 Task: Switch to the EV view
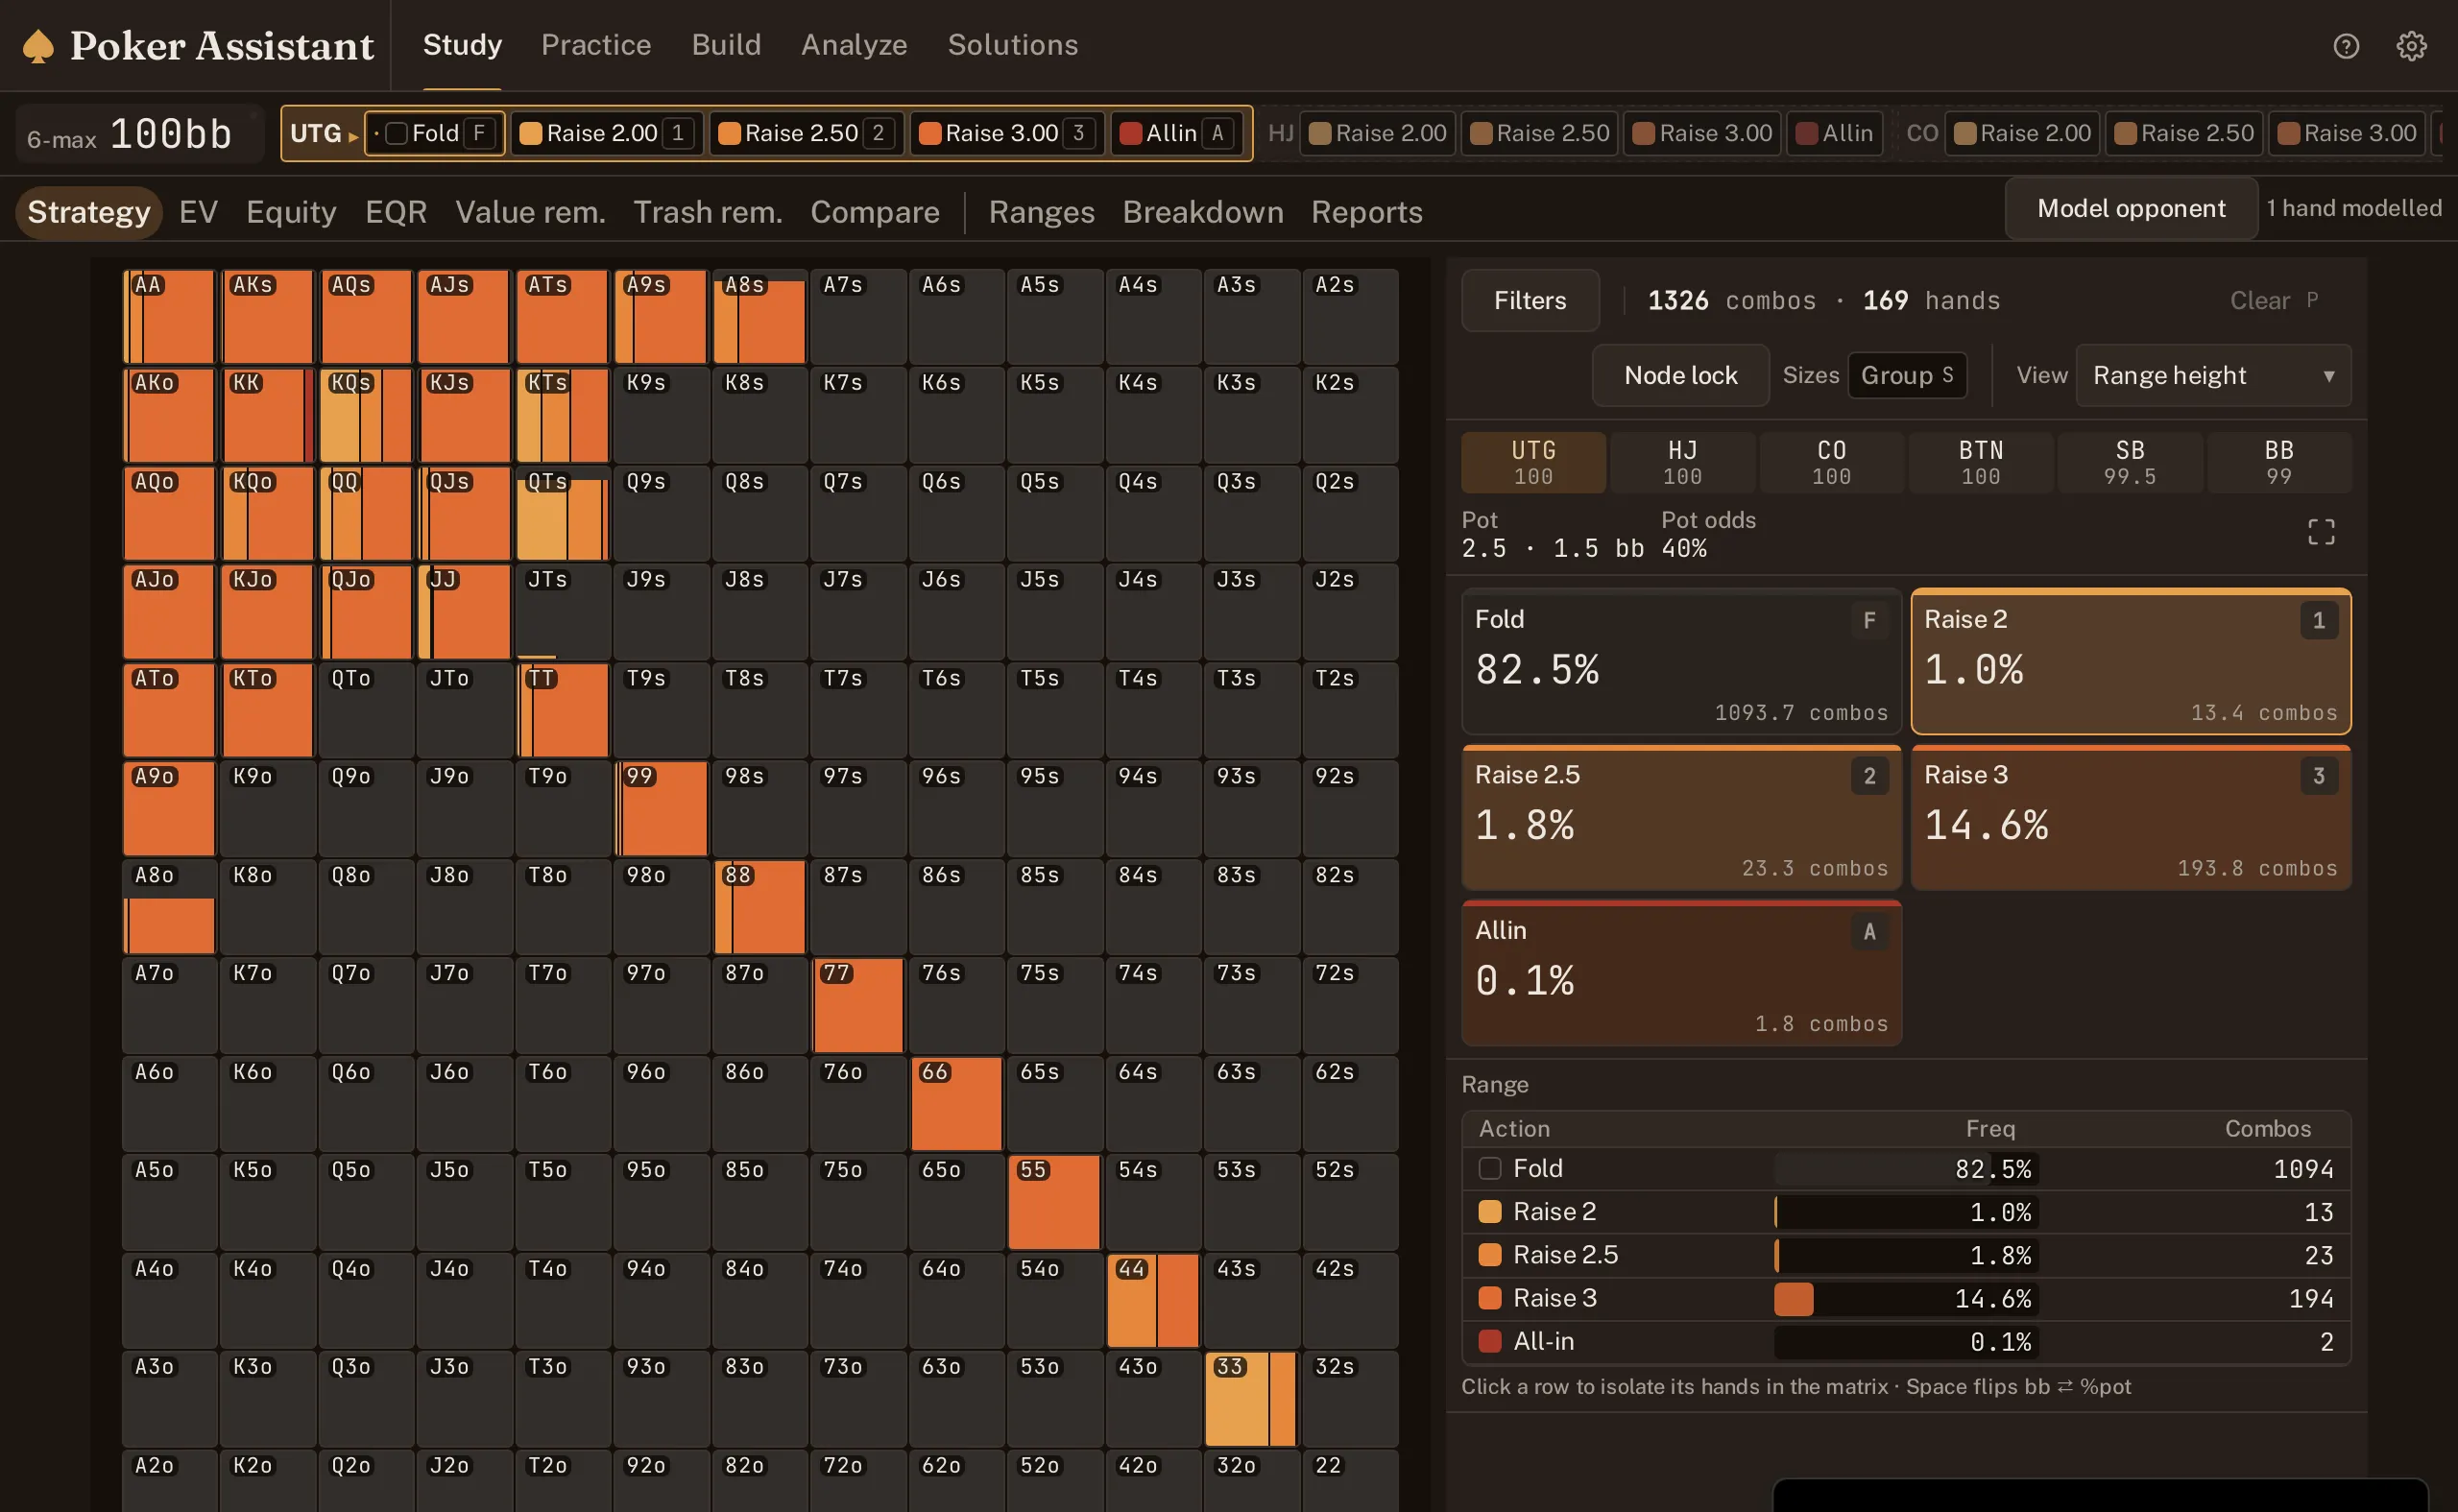pos(198,212)
